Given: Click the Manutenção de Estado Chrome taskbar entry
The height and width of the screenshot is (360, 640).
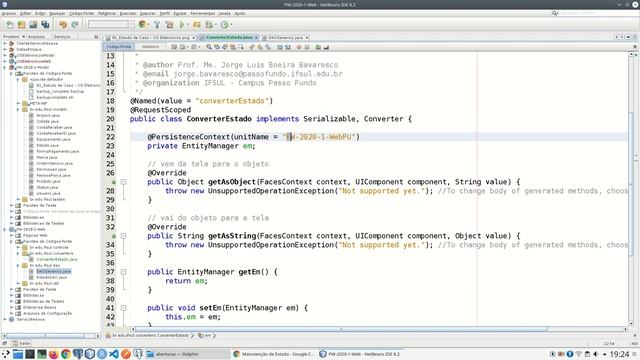Looking at the screenshot, I should 274,354.
